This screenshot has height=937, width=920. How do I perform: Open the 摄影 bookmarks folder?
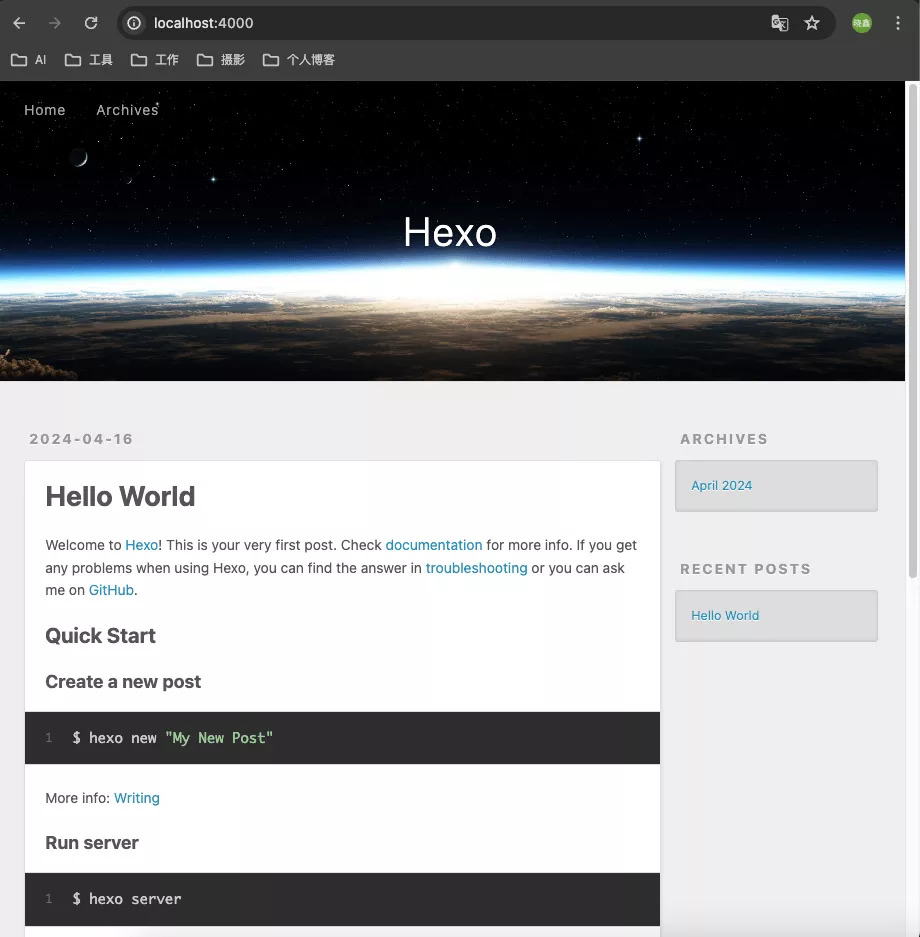tap(221, 60)
